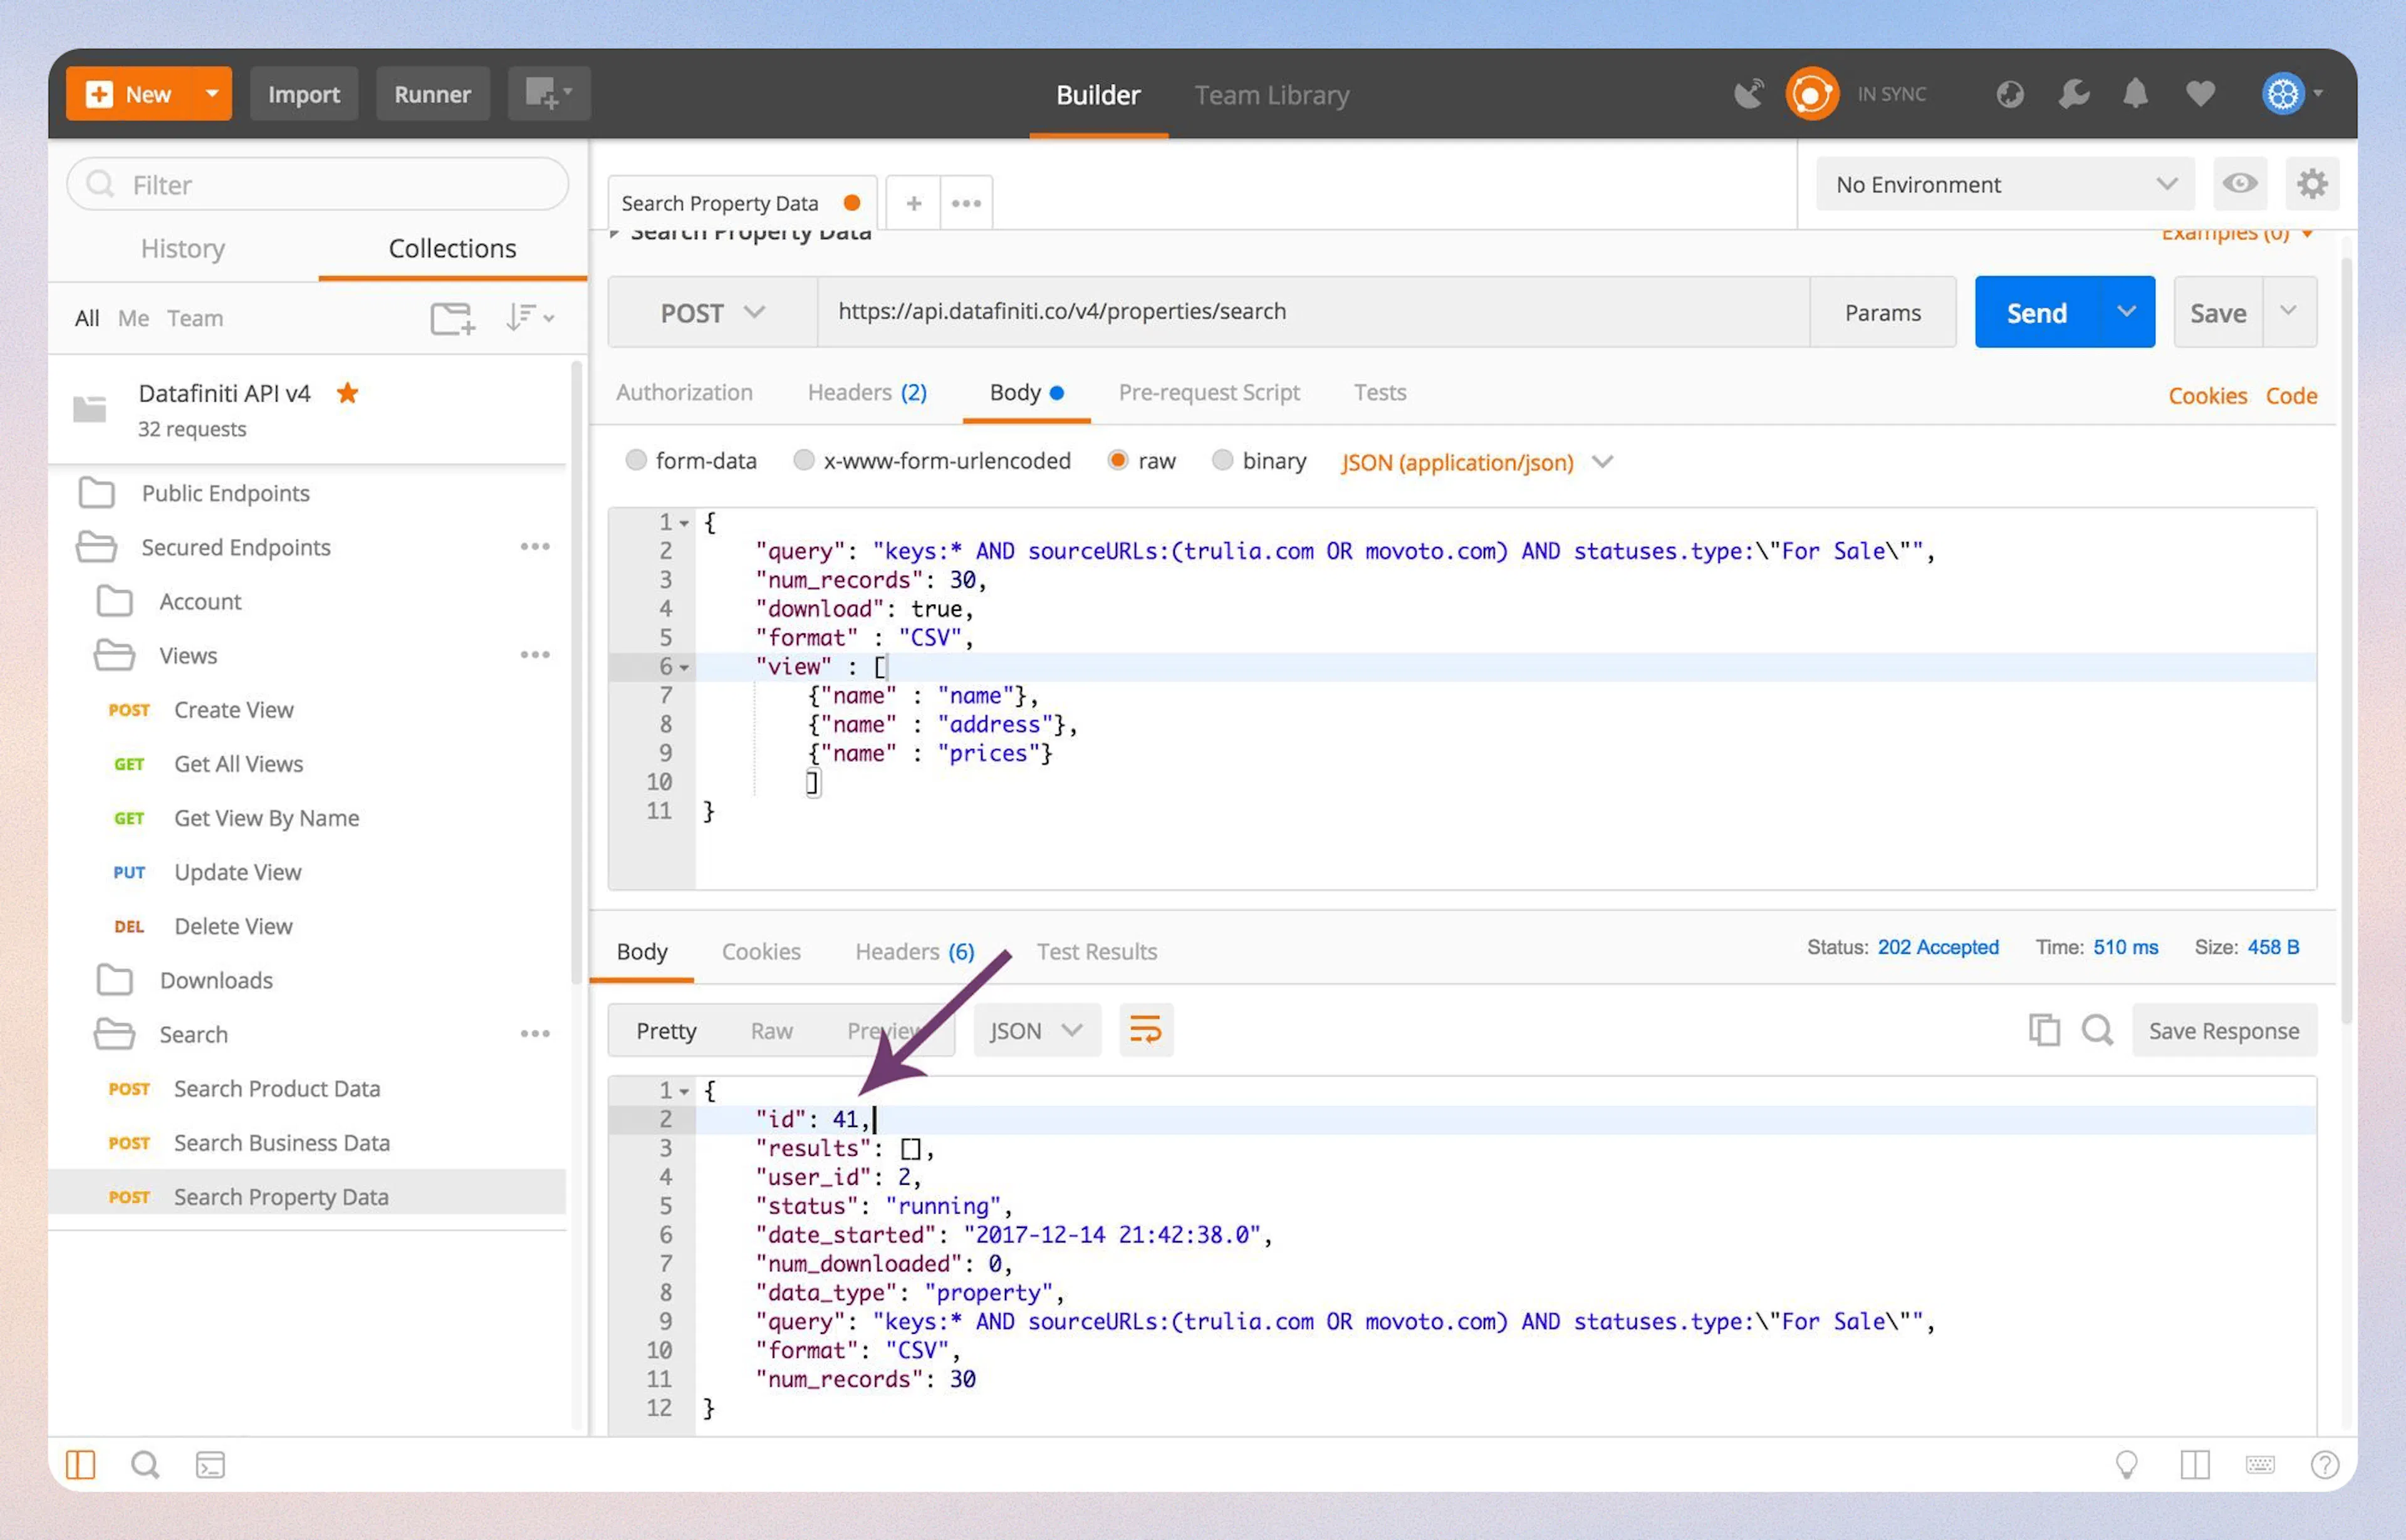Image resolution: width=2406 pixels, height=1540 pixels.
Task: Copy response to clipboard icon
Action: point(2043,1030)
